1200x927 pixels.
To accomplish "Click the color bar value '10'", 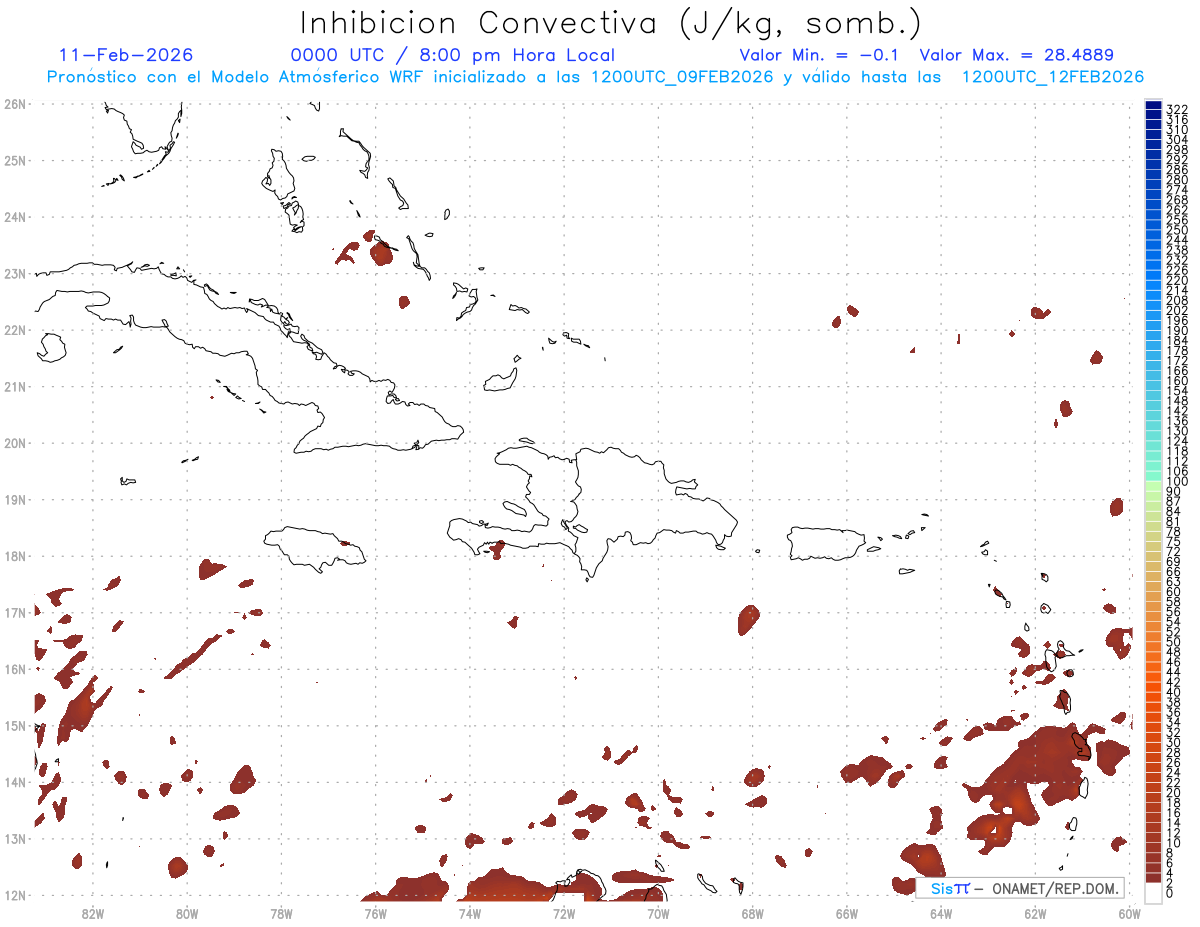I will [x=1174, y=843].
